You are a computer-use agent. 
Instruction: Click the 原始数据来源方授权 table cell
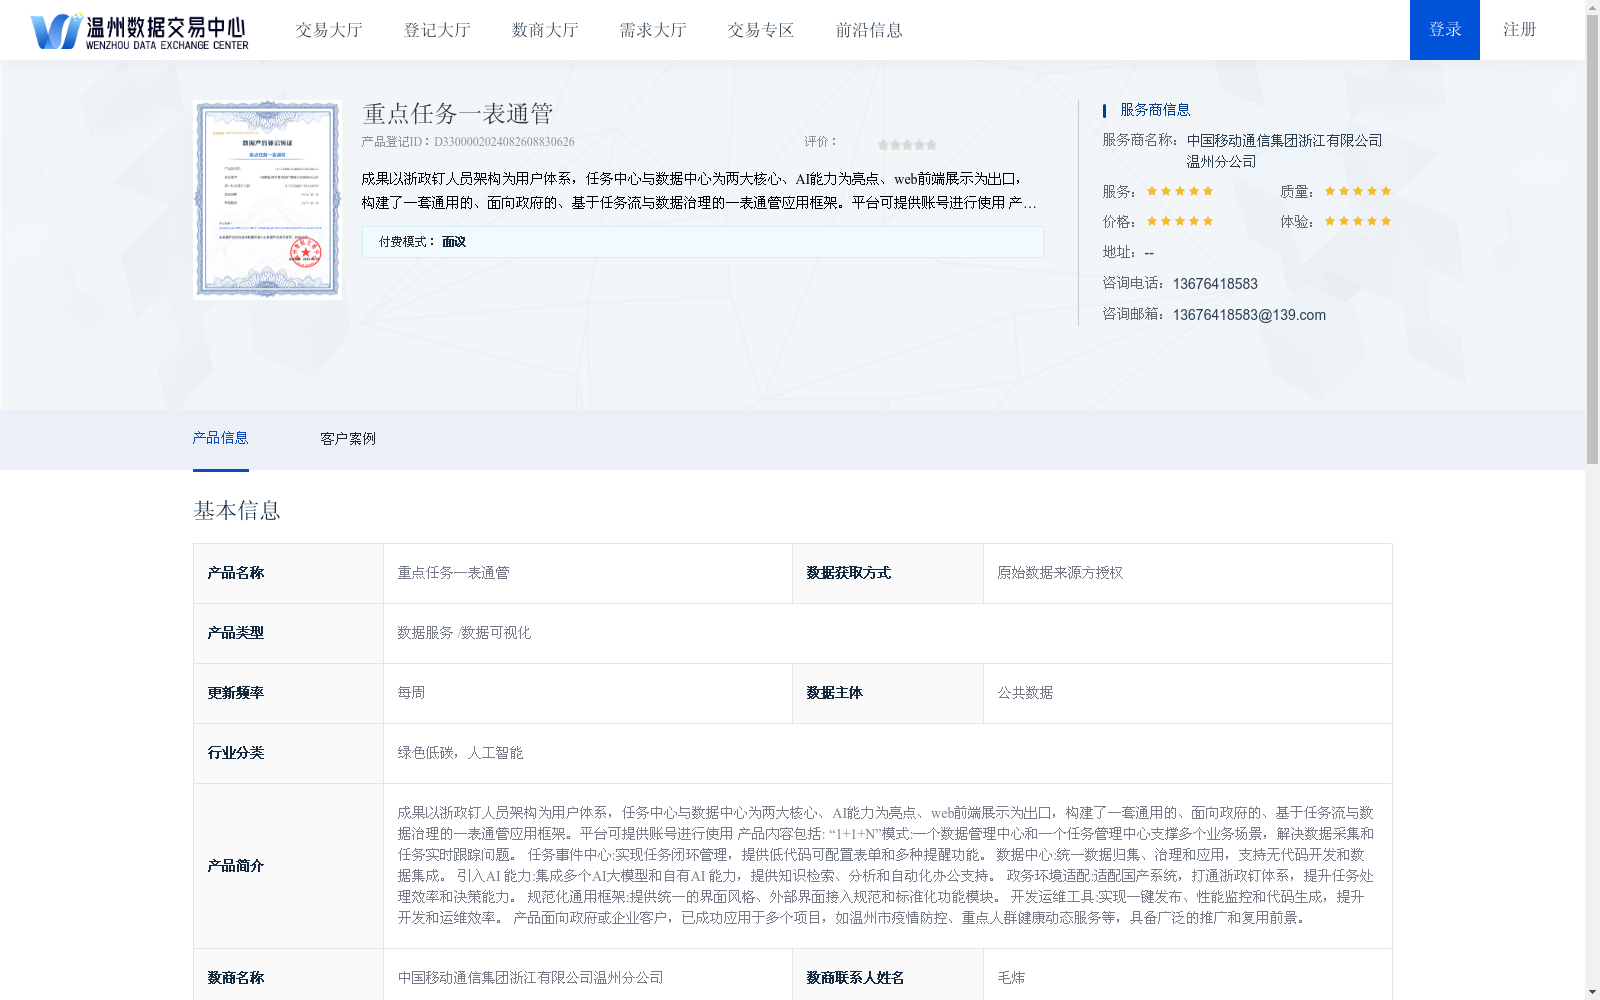(1187, 573)
